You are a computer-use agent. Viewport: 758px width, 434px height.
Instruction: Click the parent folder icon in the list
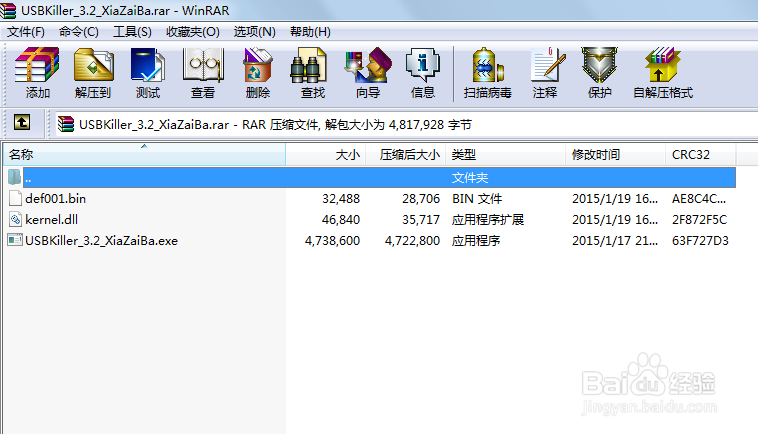point(15,177)
